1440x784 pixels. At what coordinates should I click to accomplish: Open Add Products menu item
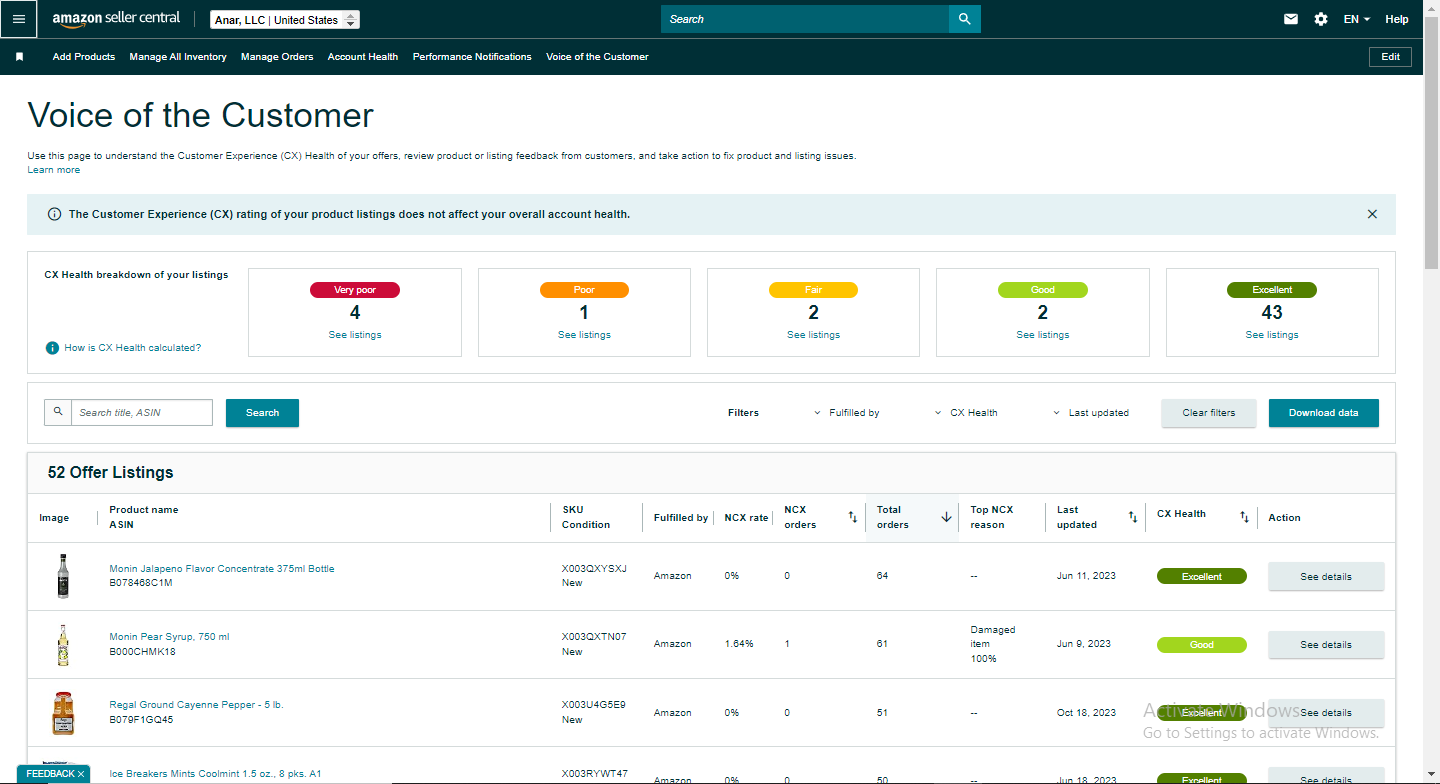pyautogui.click(x=84, y=57)
